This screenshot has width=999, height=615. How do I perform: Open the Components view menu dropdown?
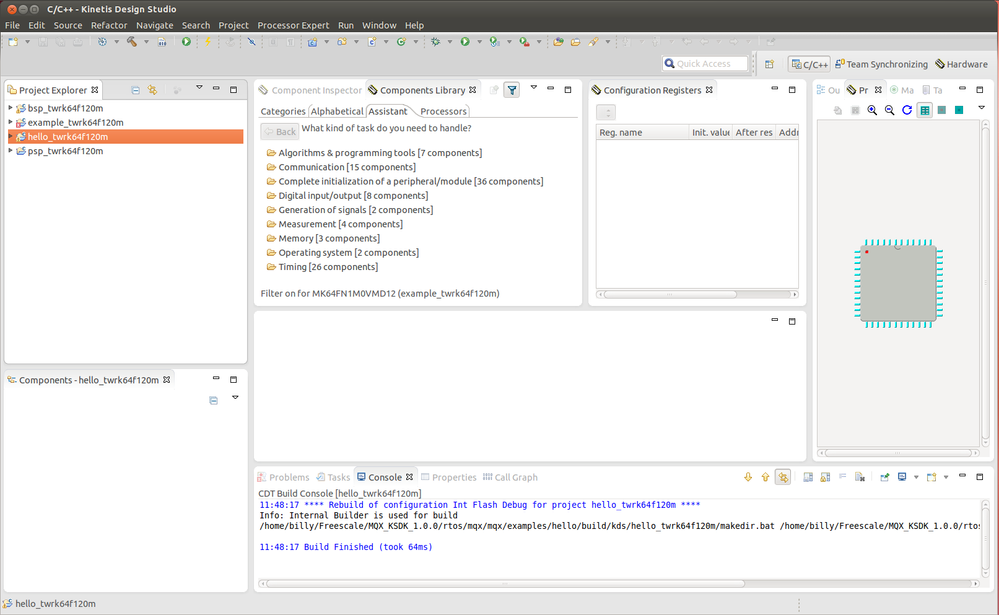[235, 398]
